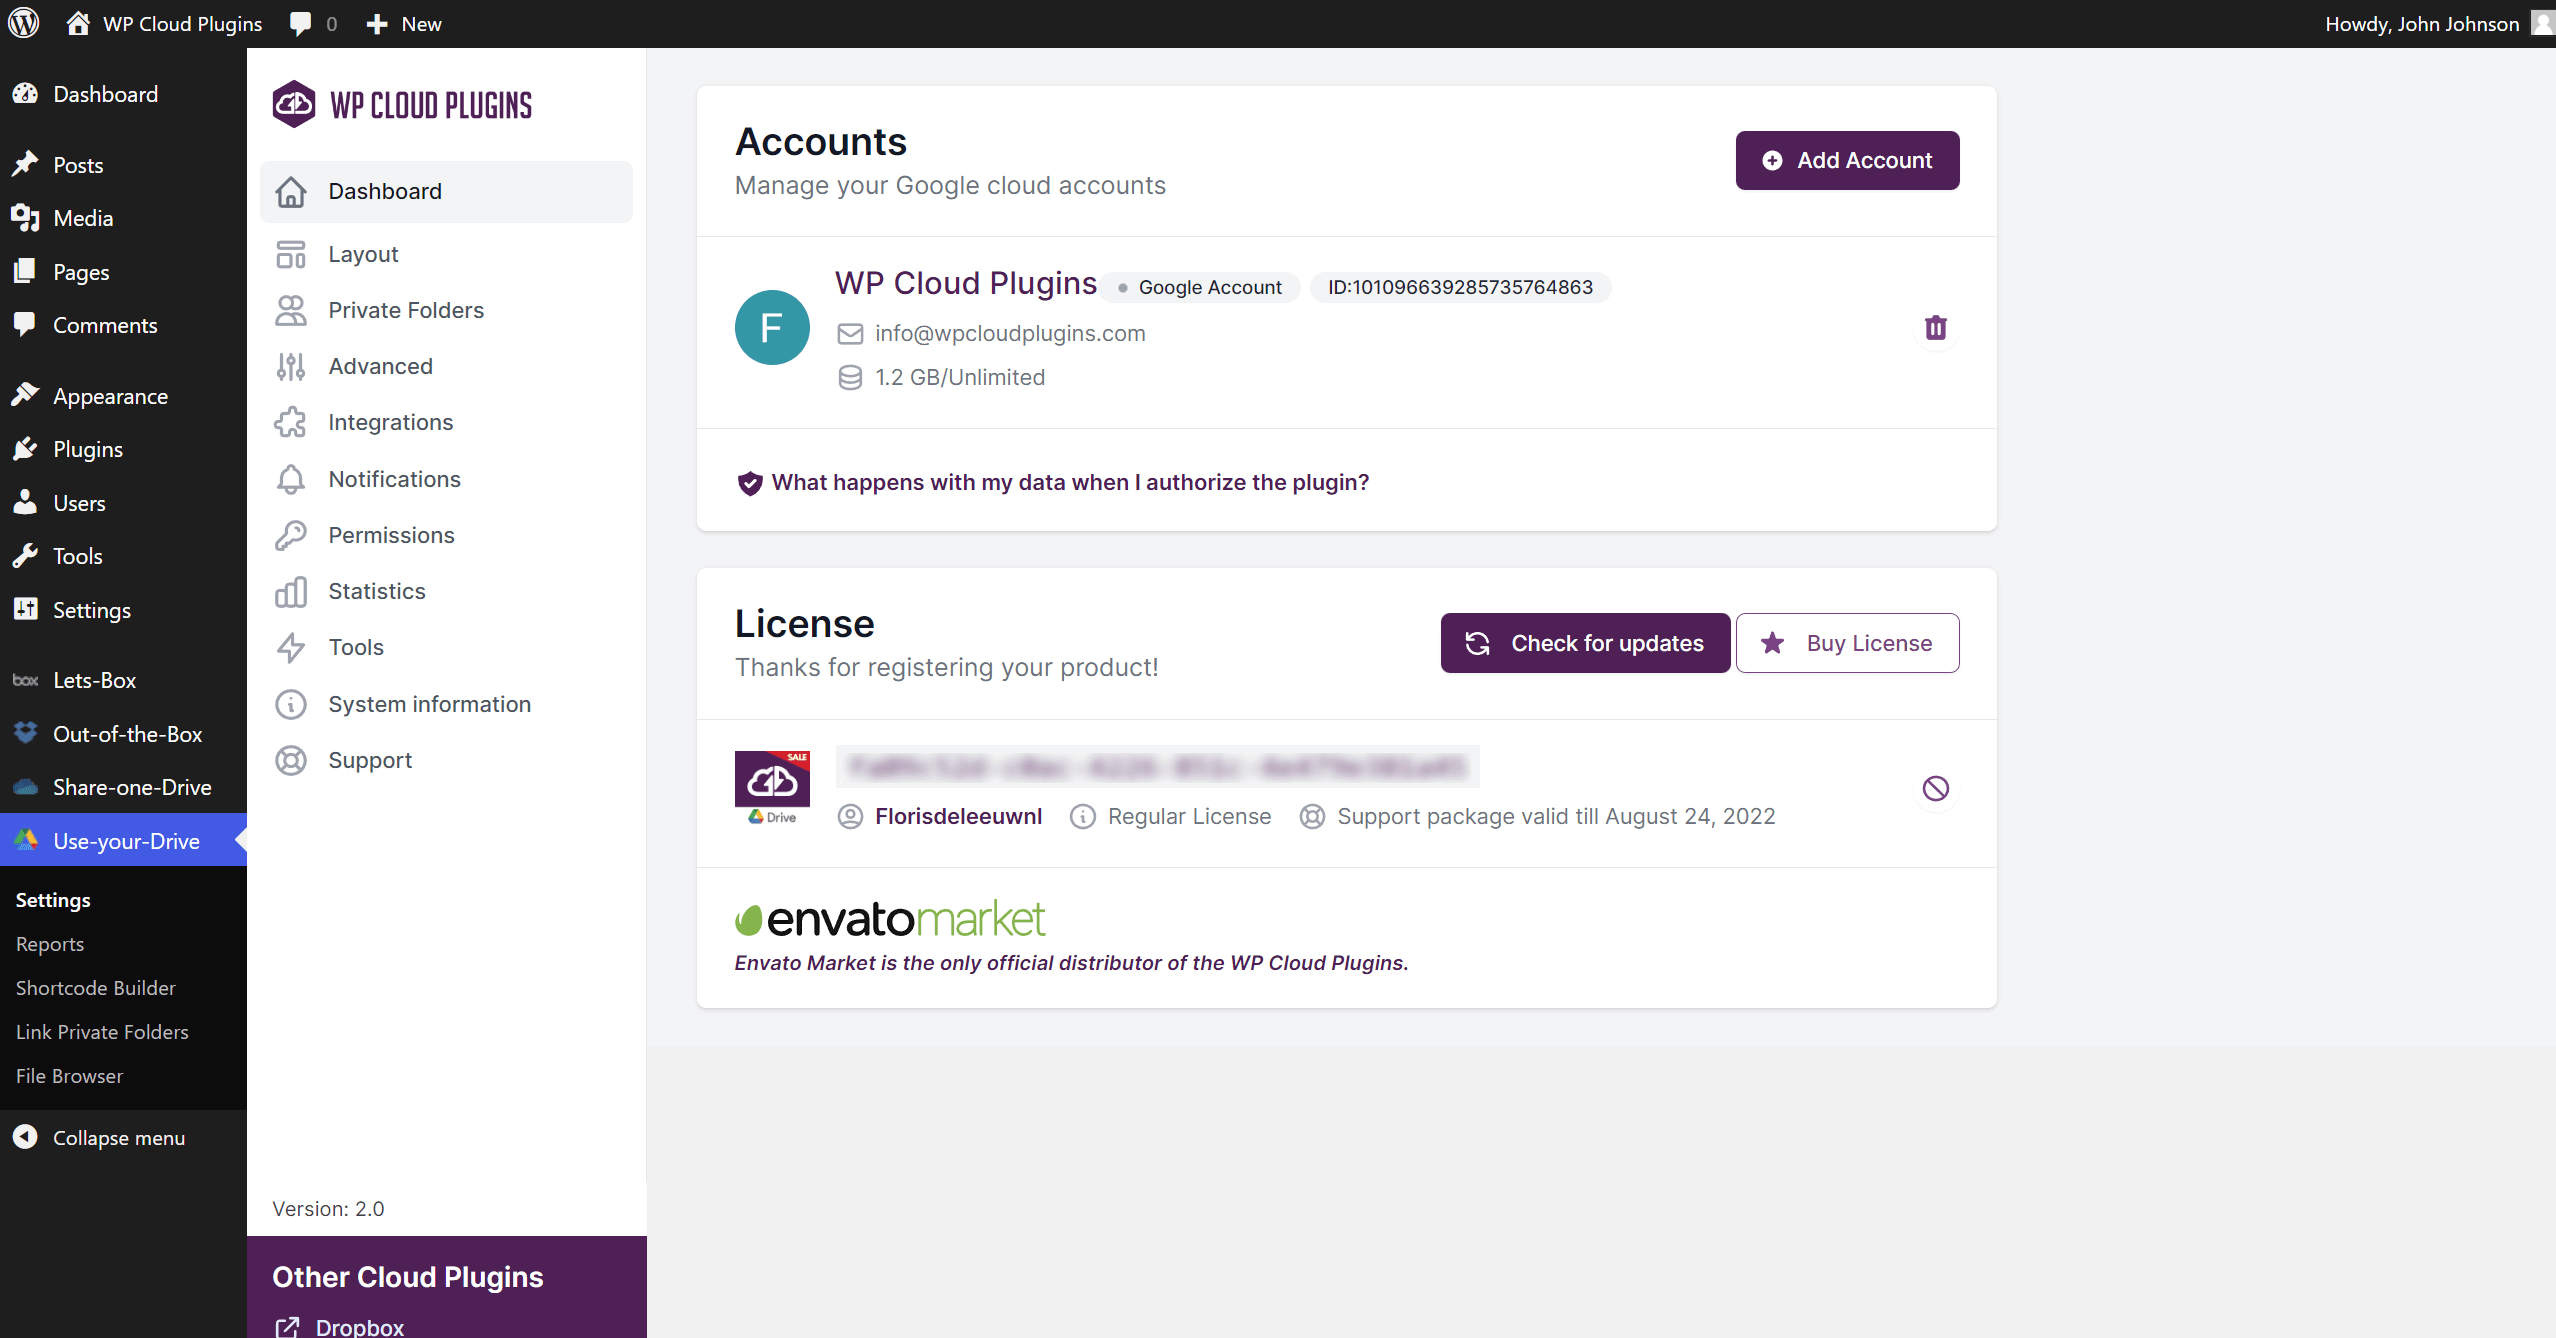This screenshot has width=2556, height=1338.
Task: Click the Permissions key icon
Action: point(291,536)
